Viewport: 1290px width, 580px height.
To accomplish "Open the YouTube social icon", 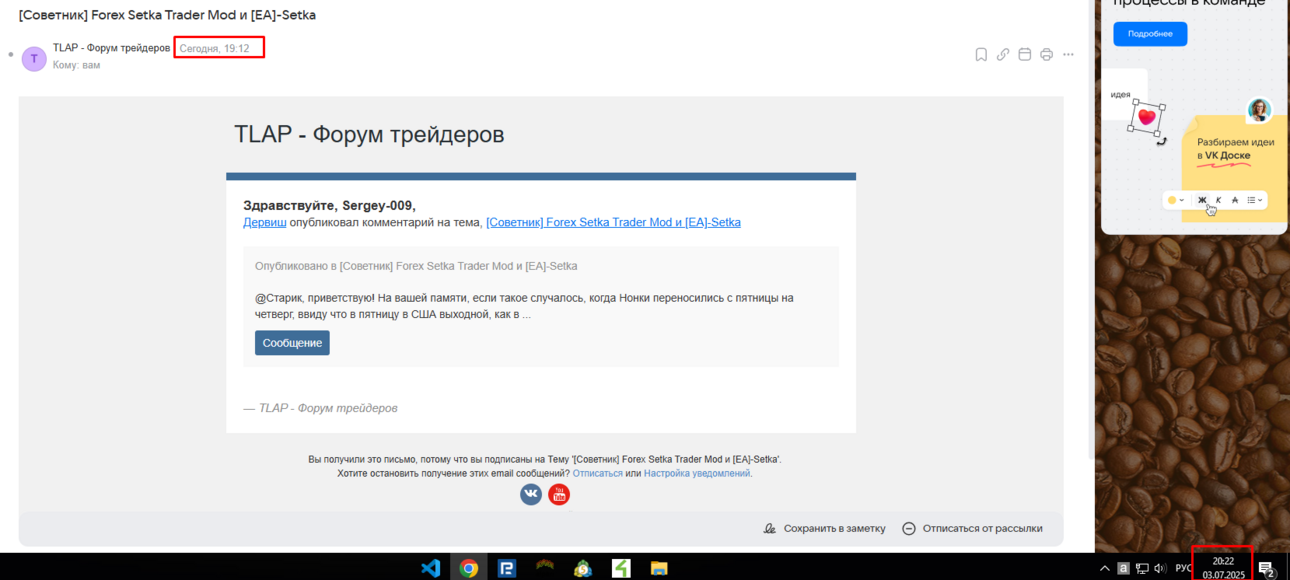I will [x=559, y=494].
